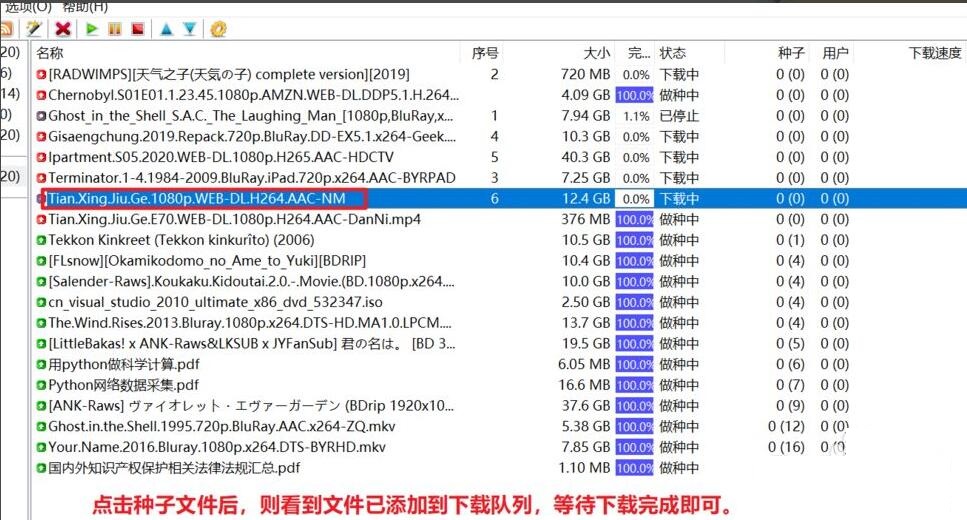Click seeding icon of Your.Name.2016 torrent
This screenshot has height=520, width=967.
41,447
